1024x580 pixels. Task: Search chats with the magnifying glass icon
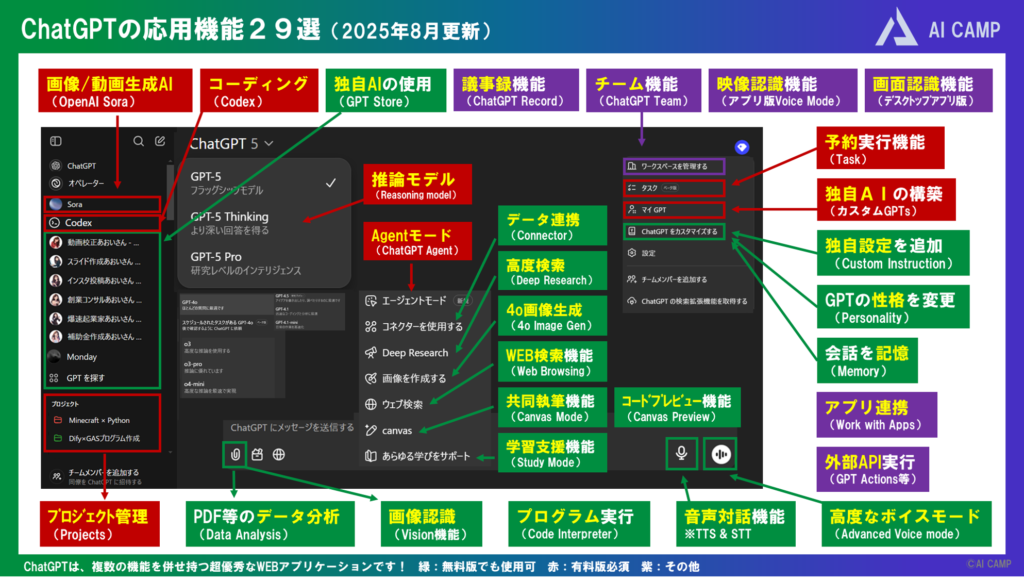point(138,141)
